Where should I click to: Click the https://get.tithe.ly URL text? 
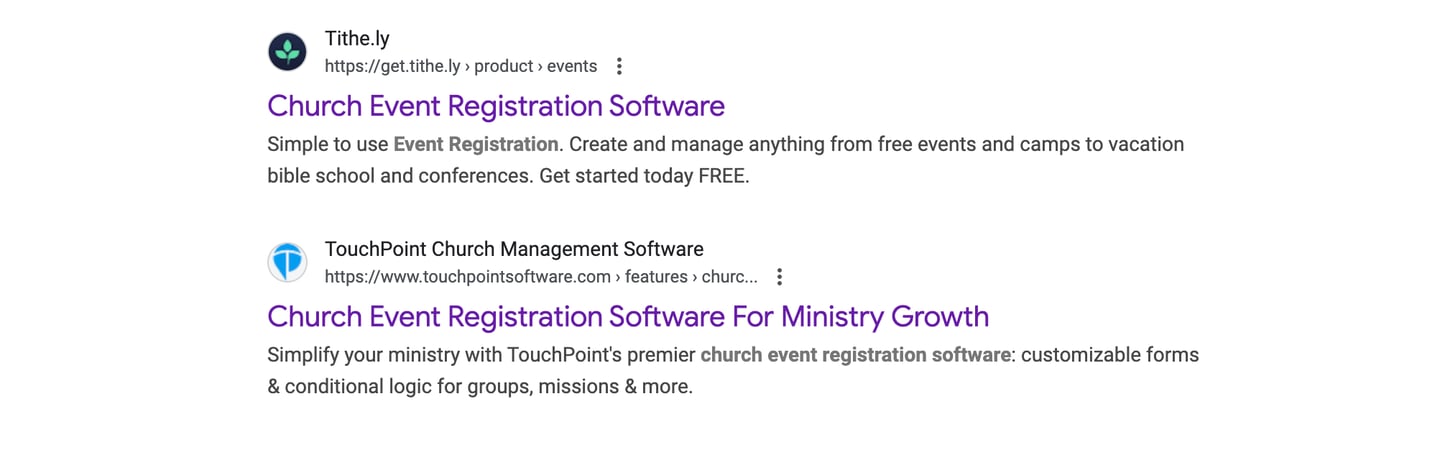click(x=392, y=67)
